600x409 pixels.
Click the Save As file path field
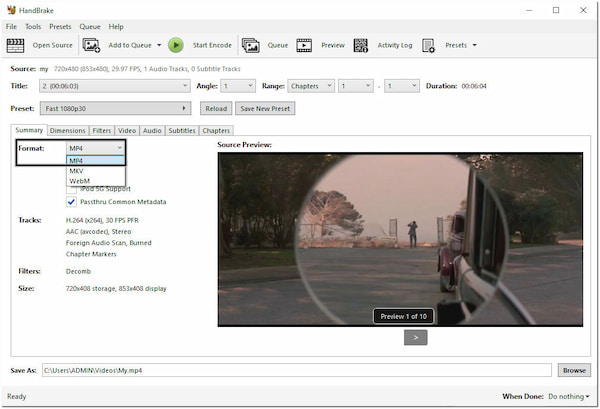(x=297, y=370)
